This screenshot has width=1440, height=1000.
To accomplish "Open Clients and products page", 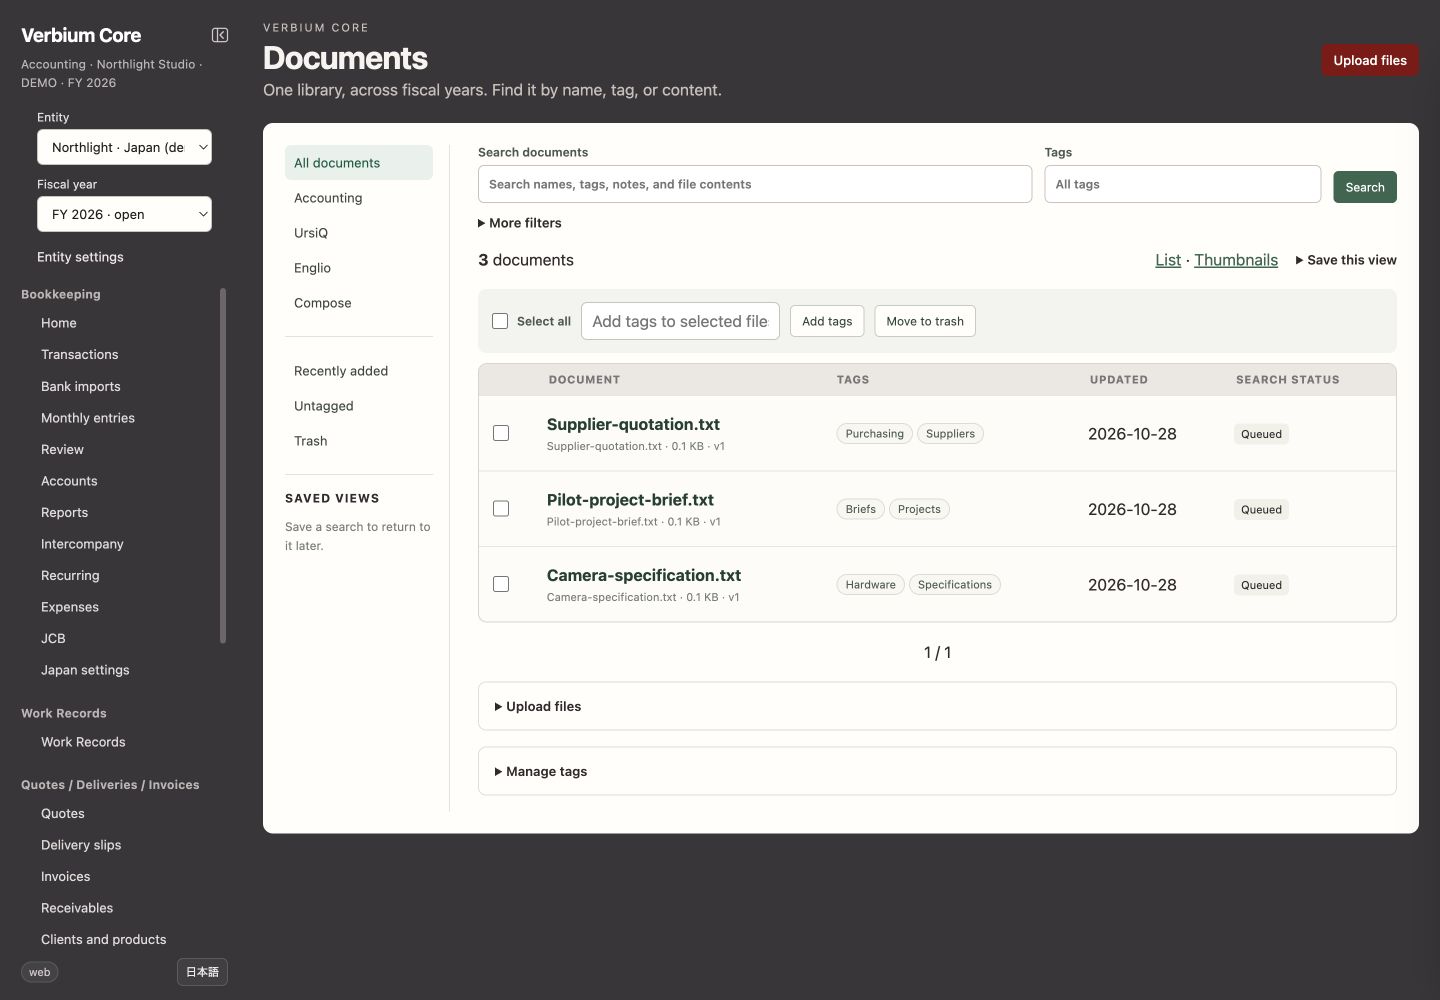I will coord(104,939).
